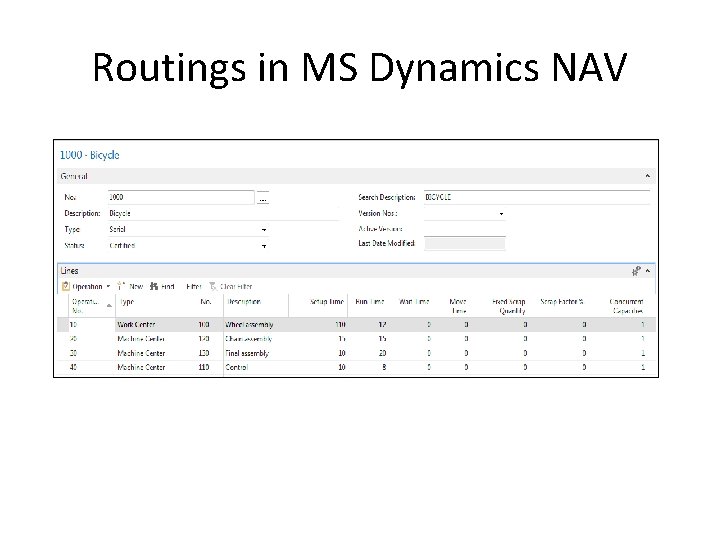Click Run Time 20 in Final assembly row
The image size is (720, 540).
coord(382,353)
